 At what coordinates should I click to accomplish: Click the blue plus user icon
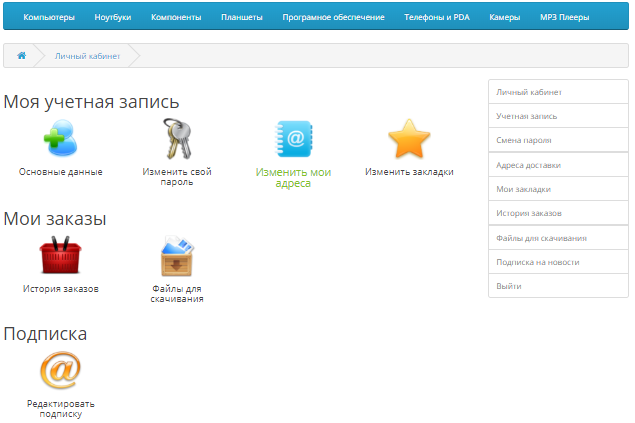(60, 139)
